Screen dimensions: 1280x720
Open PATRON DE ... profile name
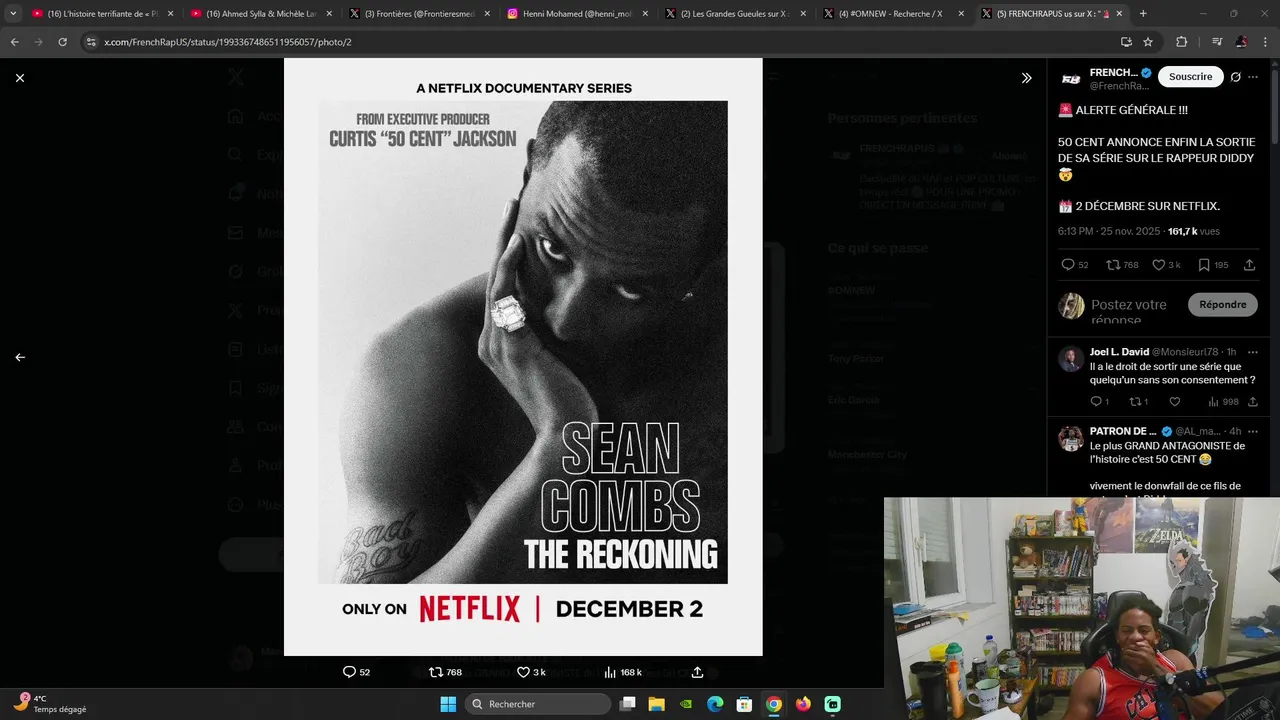[x=1123, y=431]
